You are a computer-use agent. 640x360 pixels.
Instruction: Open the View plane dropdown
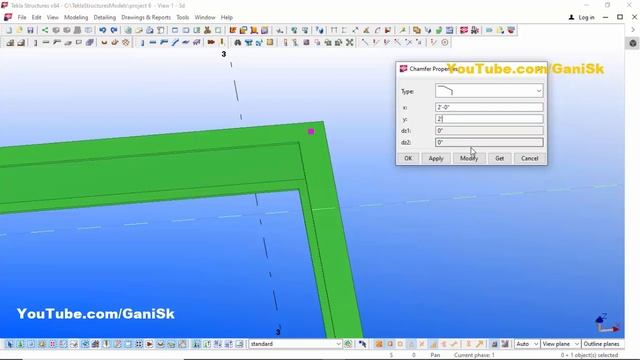[560, 344]
